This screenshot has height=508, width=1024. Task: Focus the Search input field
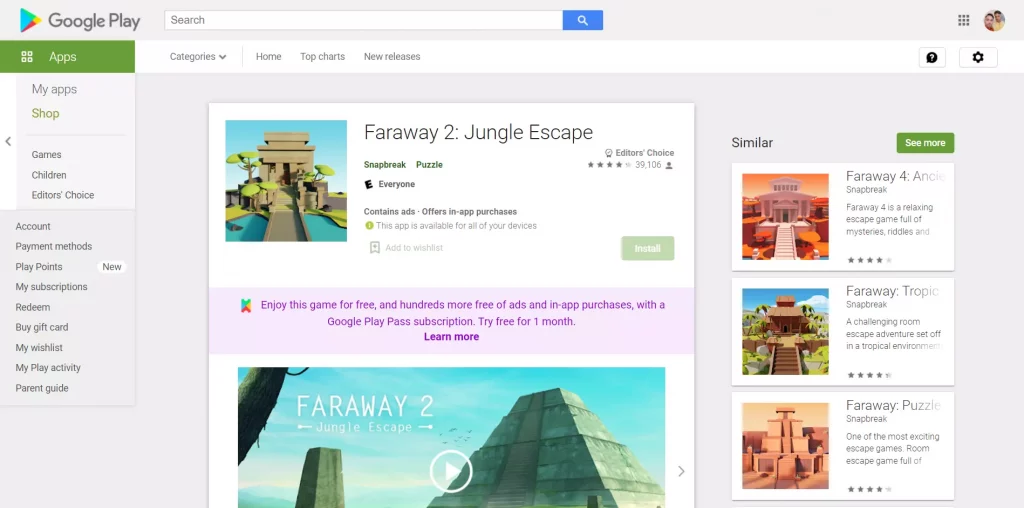point(363,20)
